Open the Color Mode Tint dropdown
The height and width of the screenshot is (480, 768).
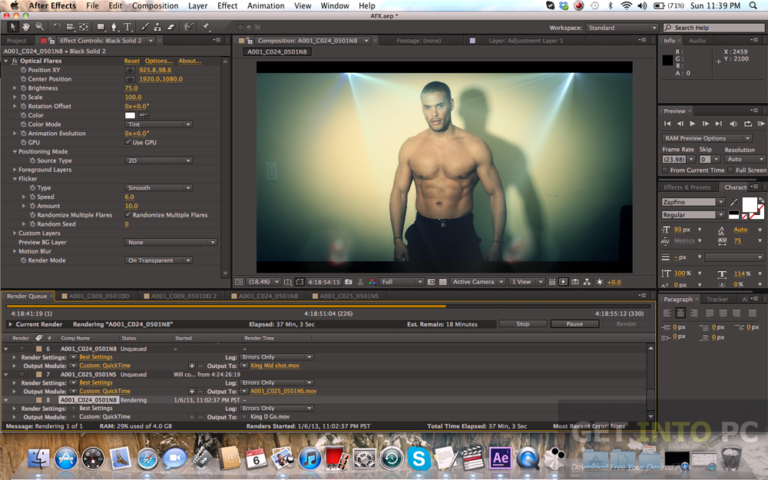158,124
